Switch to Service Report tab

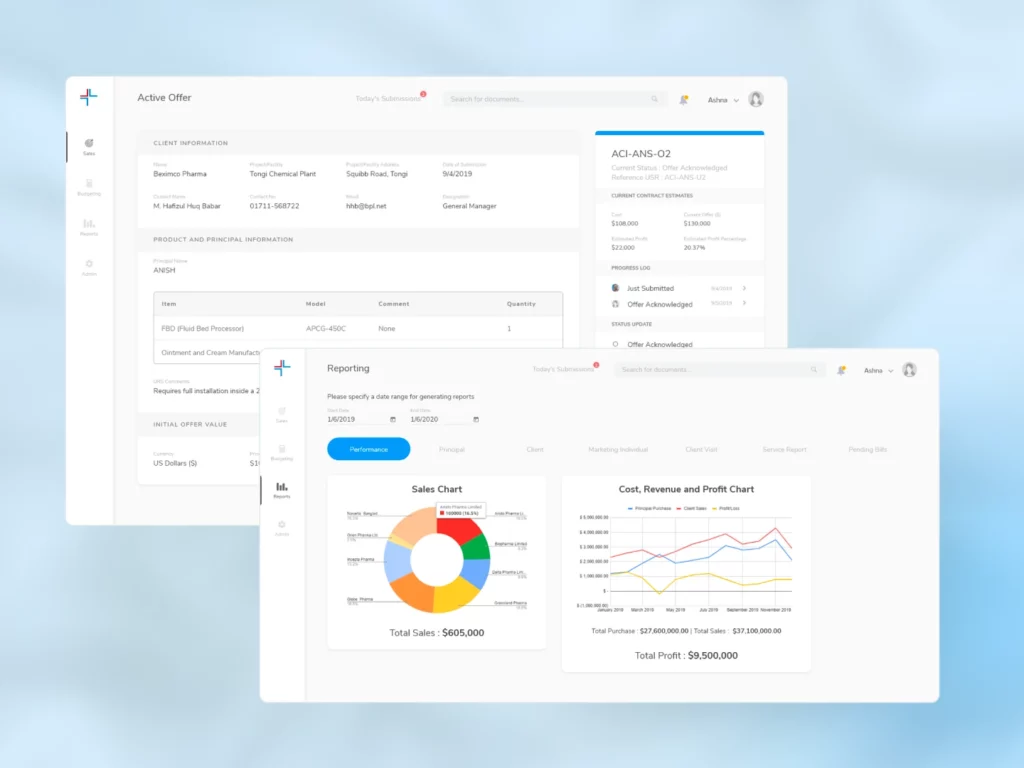pos(784,449)
